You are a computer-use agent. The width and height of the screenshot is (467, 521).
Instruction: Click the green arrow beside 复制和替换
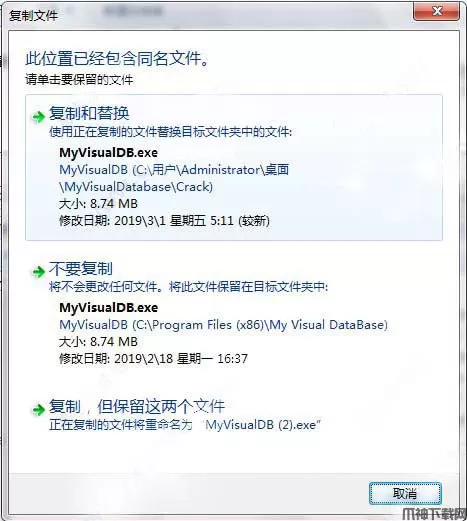click(x=38, y=117)
